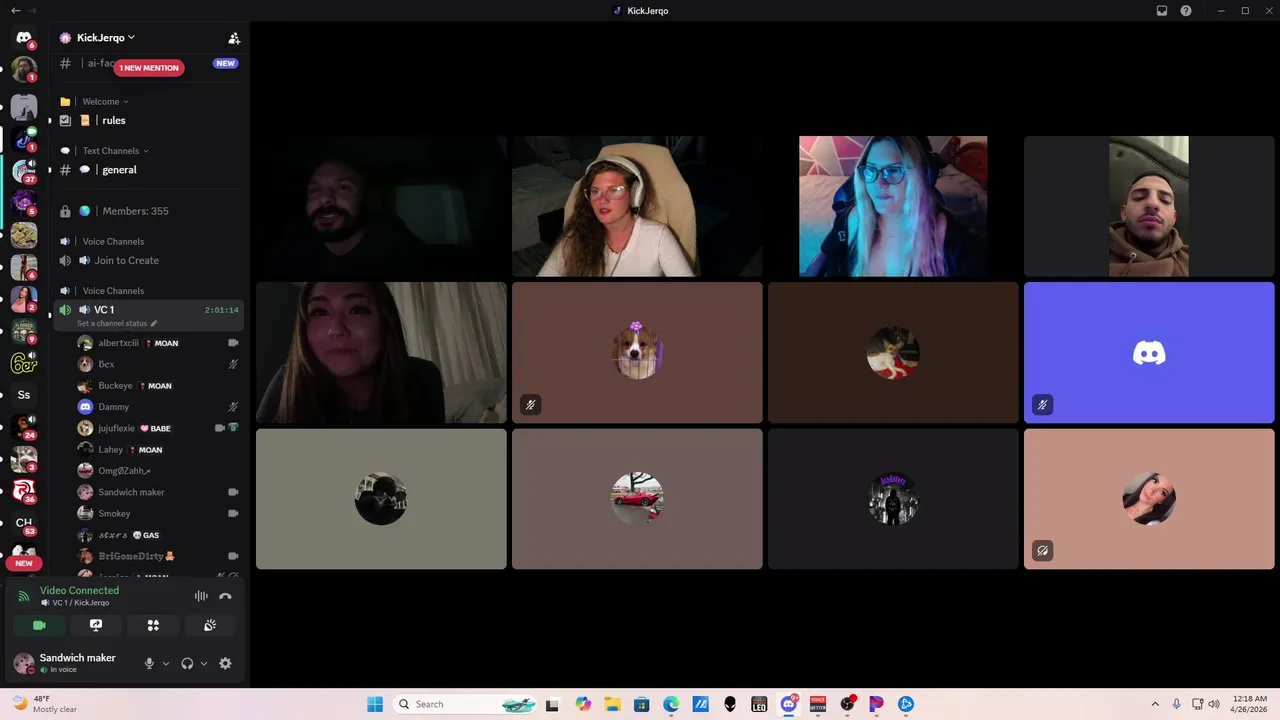Image resolution: width=1280 pixels, height=720 pixels.
Task: Focus the woman with white headphones video tile
Action: (637, 206)
